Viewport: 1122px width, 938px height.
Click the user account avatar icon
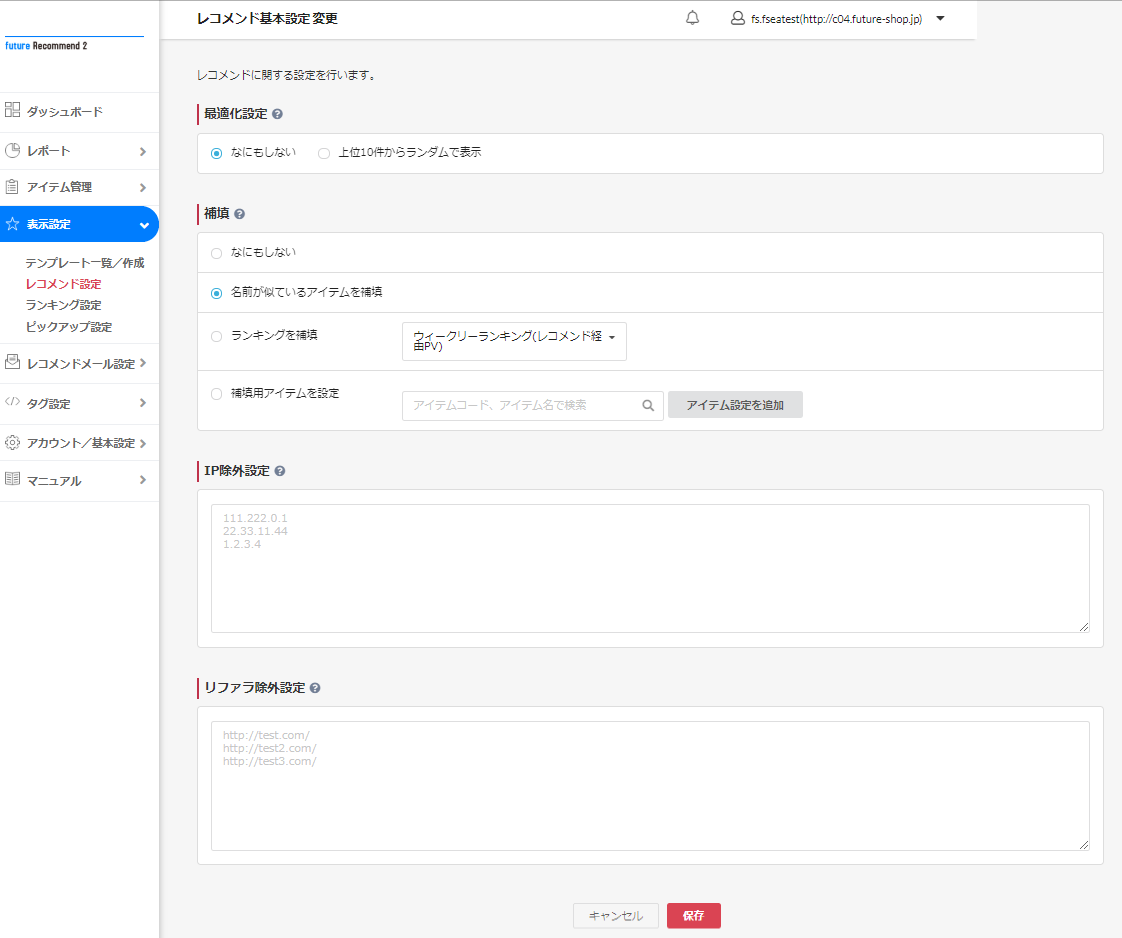737,18
